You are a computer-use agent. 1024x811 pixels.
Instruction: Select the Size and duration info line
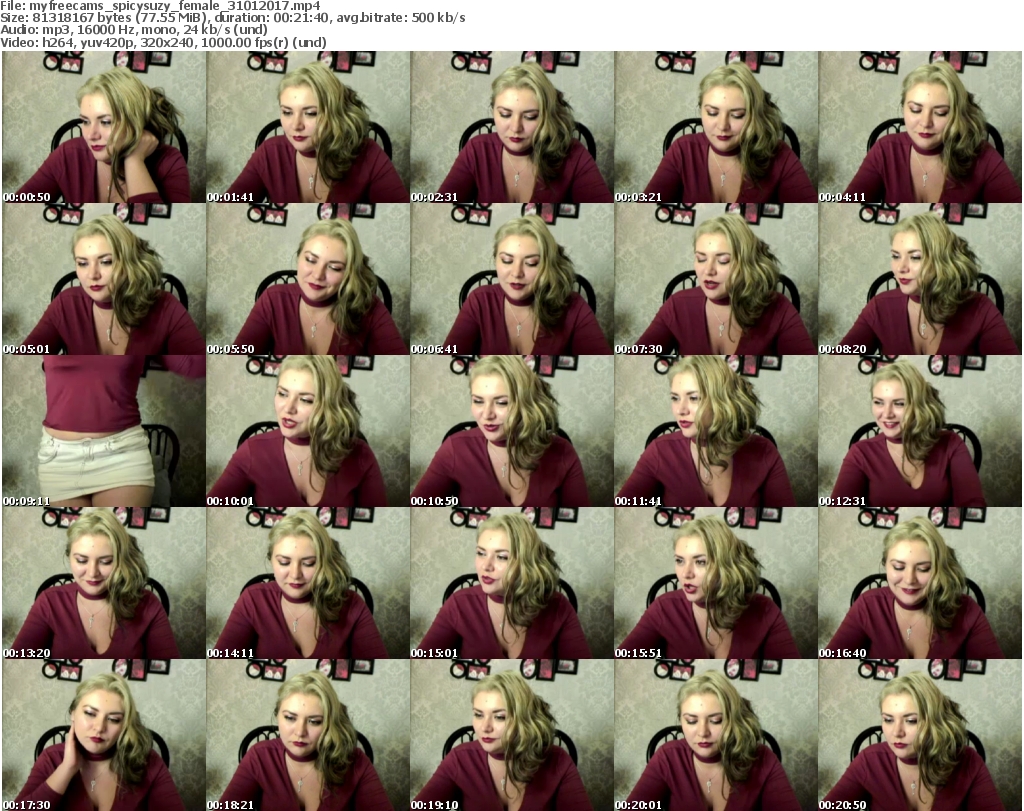point(232,18)
